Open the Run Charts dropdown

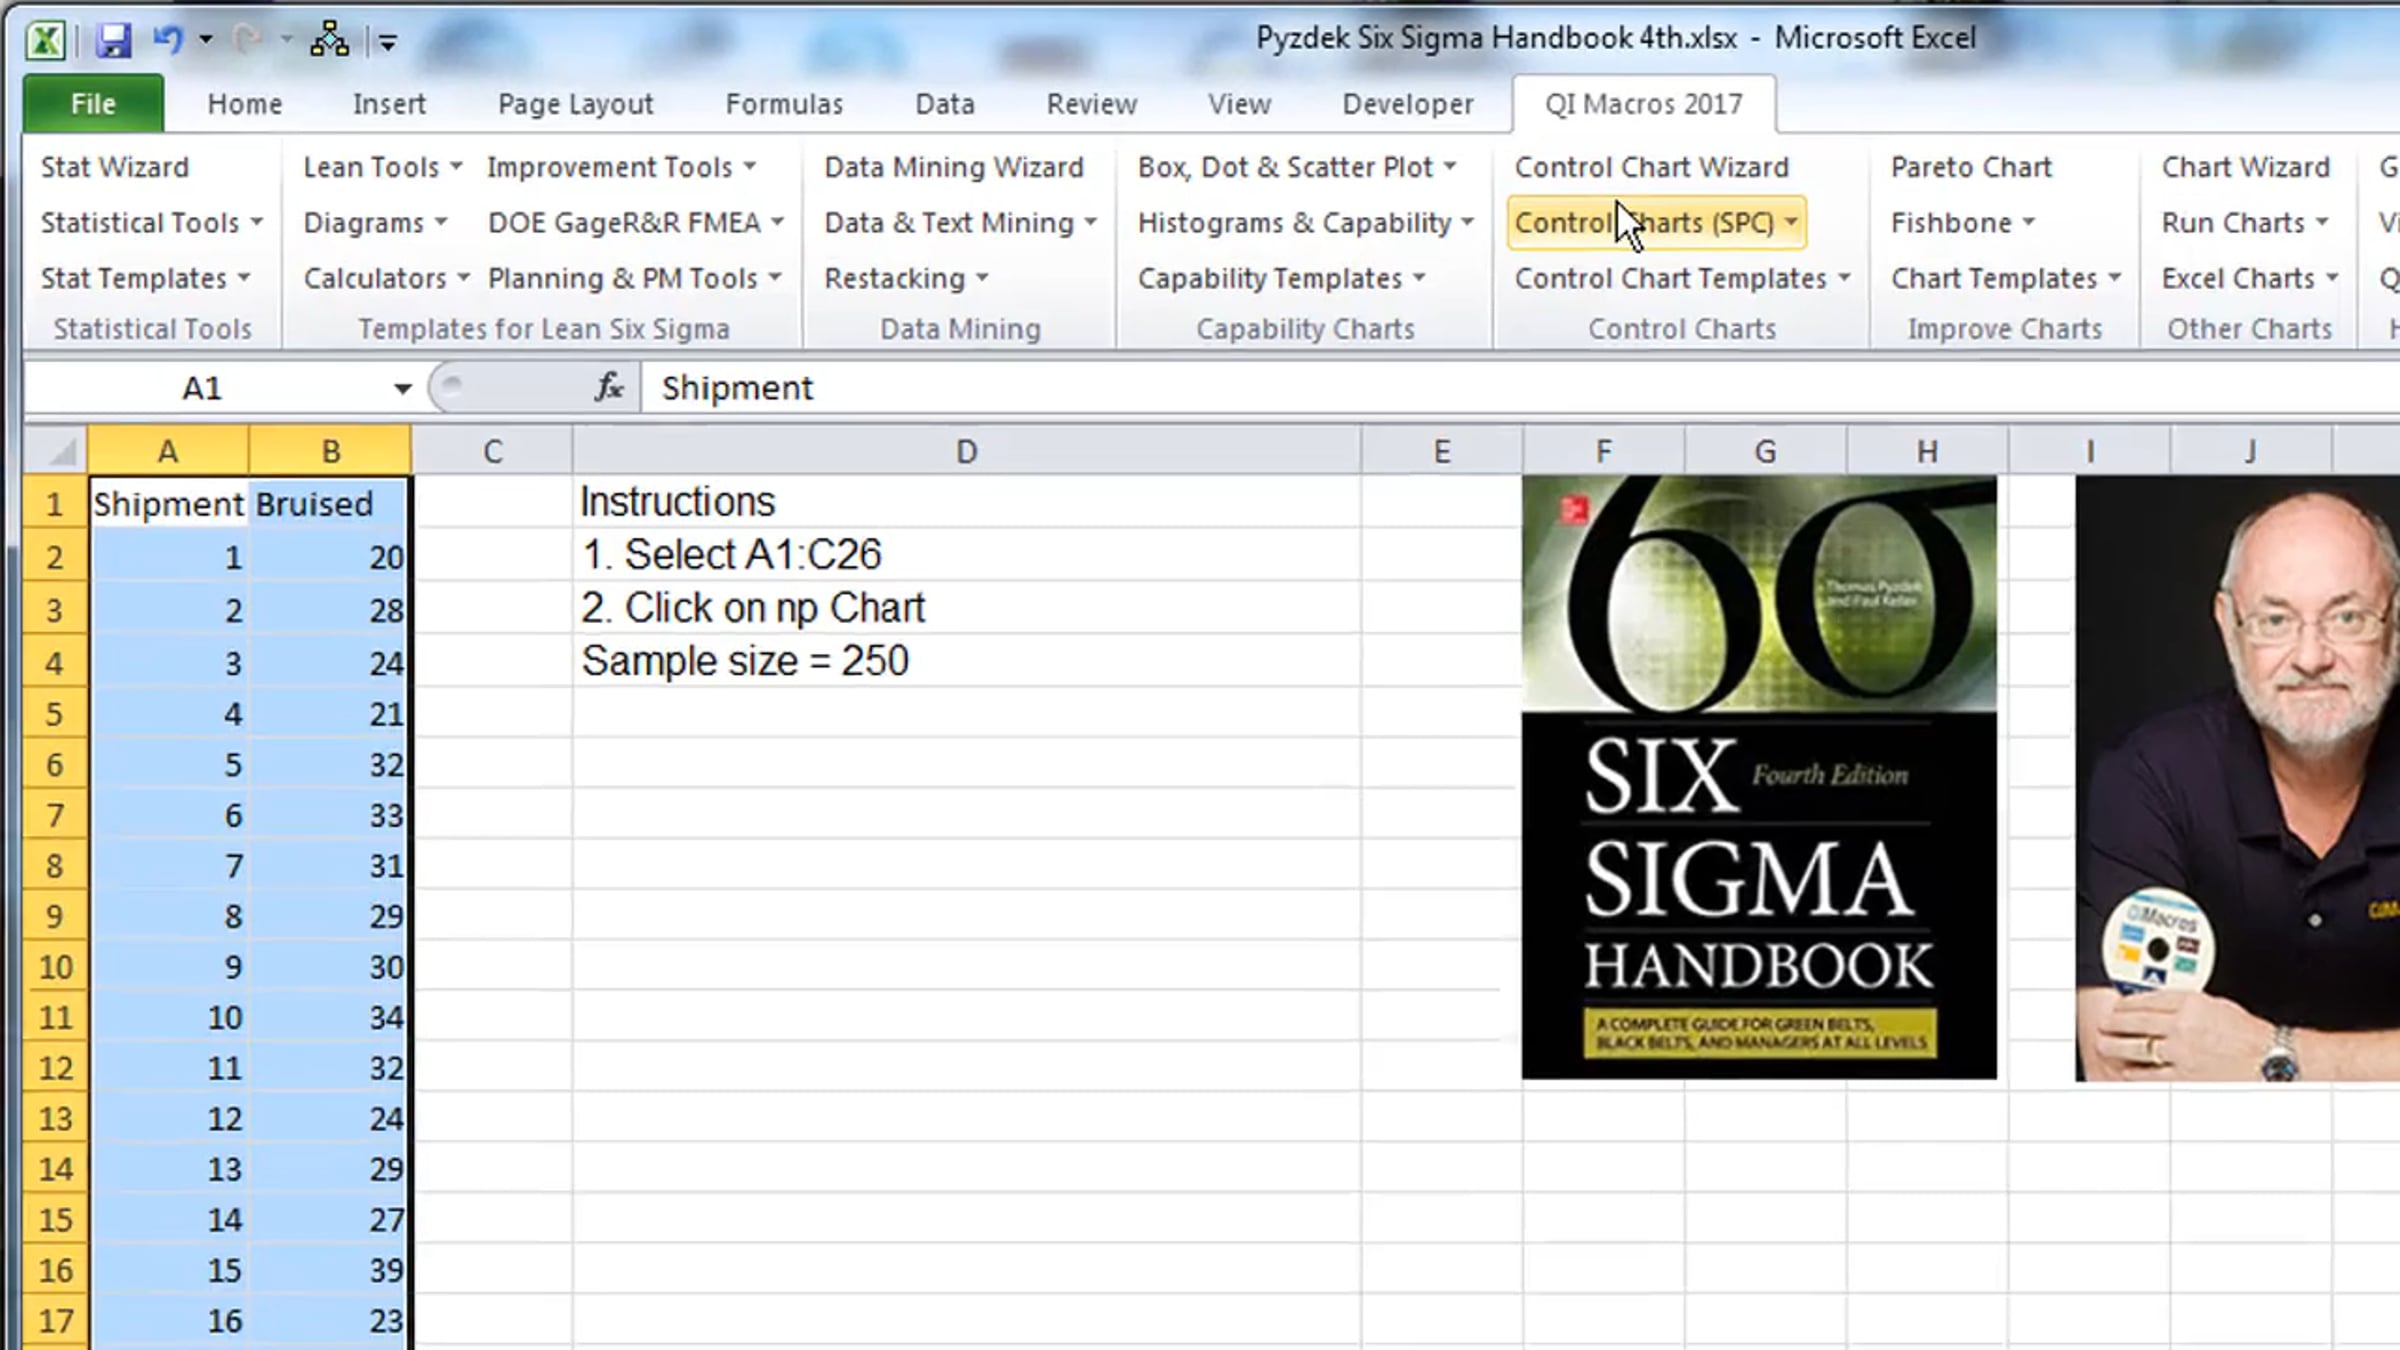(x=2245, y=222)
